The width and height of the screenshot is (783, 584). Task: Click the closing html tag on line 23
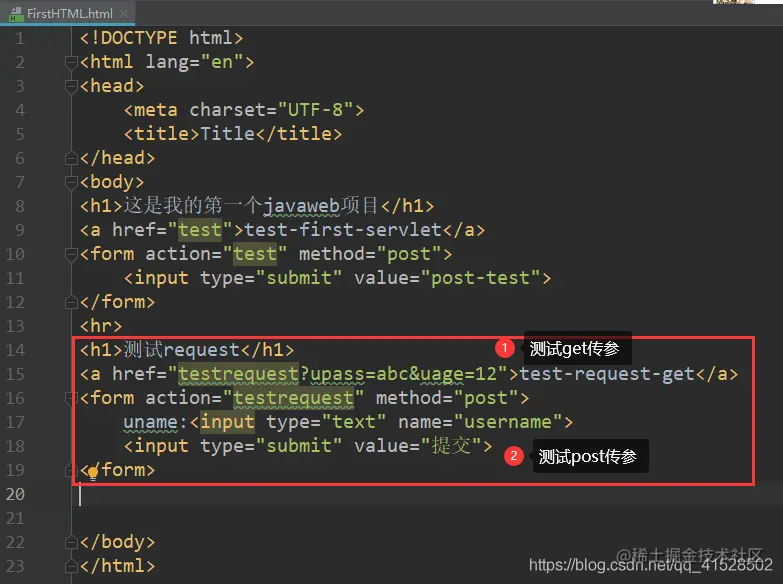click(x=117, y=566)
